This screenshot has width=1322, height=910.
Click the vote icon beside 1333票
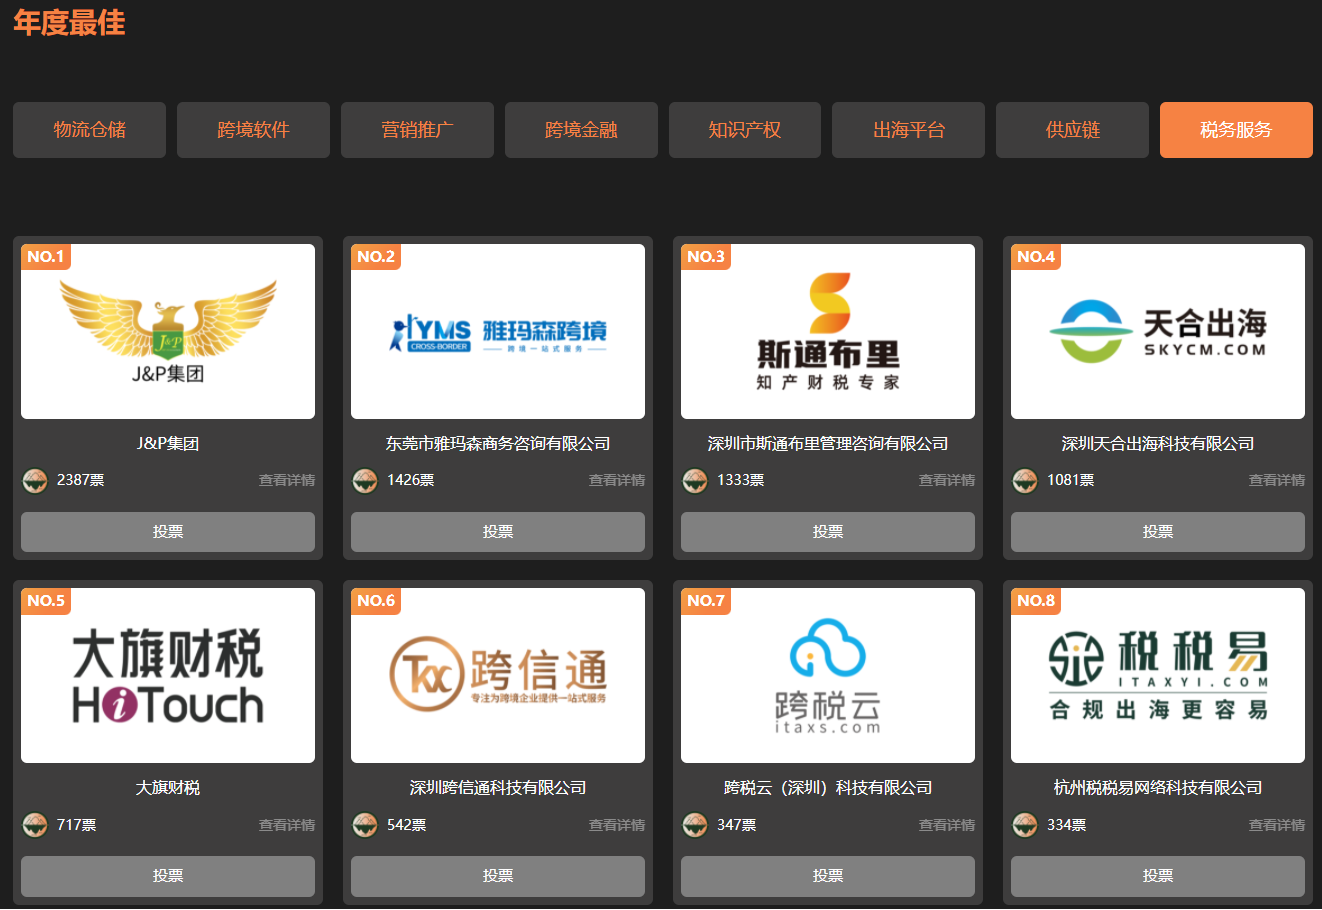point(695,481)
